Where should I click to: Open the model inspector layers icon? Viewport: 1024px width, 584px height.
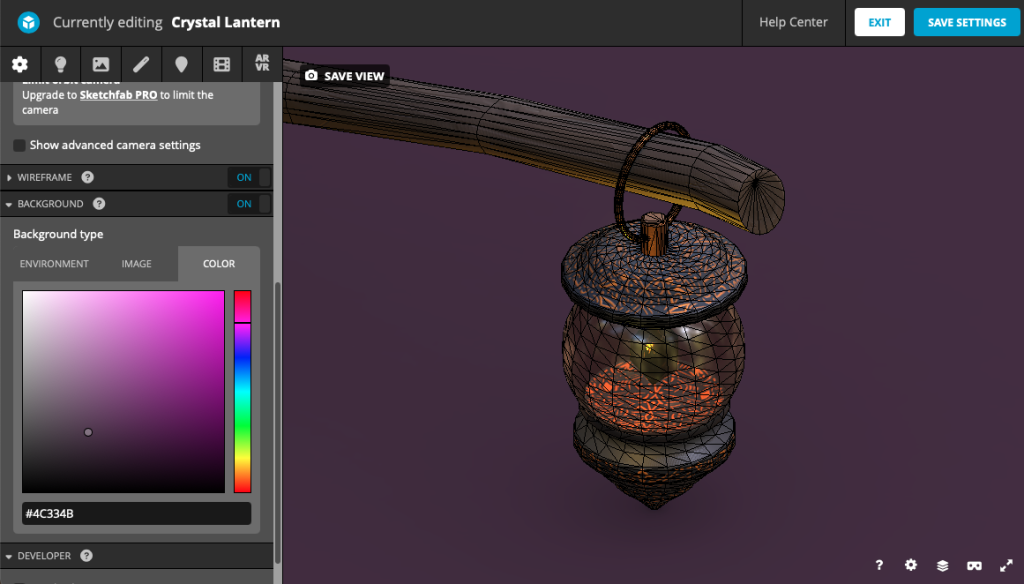coord(942,565)
